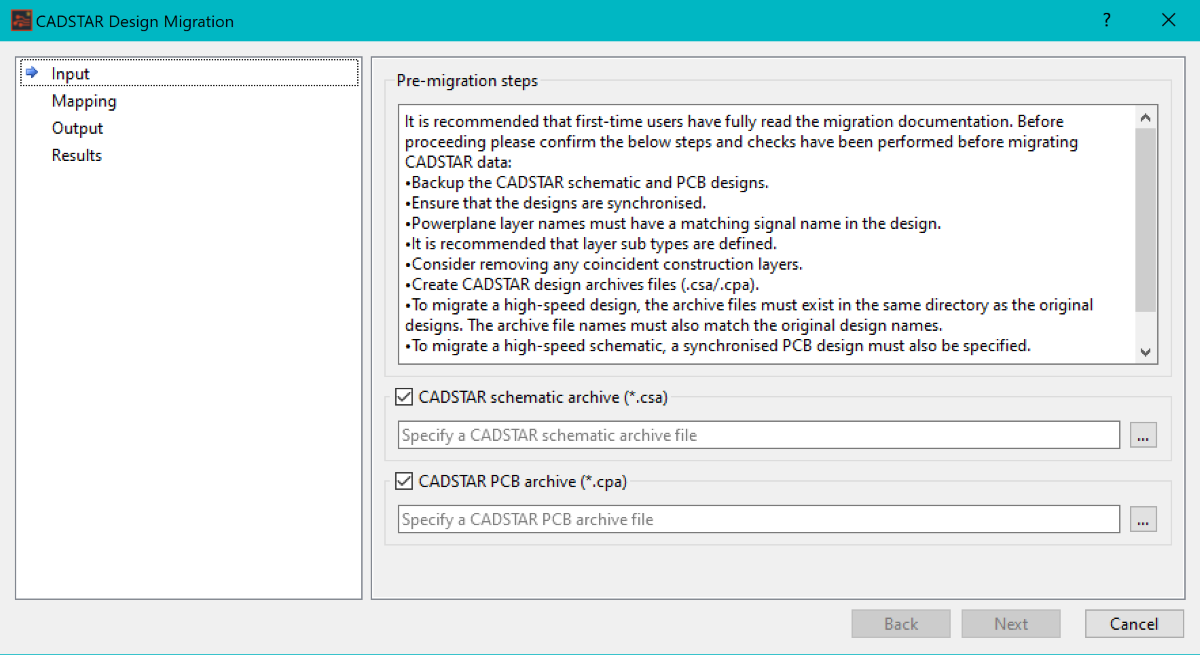This screenshot has height=655, width=1200.
Task: Click the scroll up arrow in pre-migration steps
Action: click(x=1146, y=117)
